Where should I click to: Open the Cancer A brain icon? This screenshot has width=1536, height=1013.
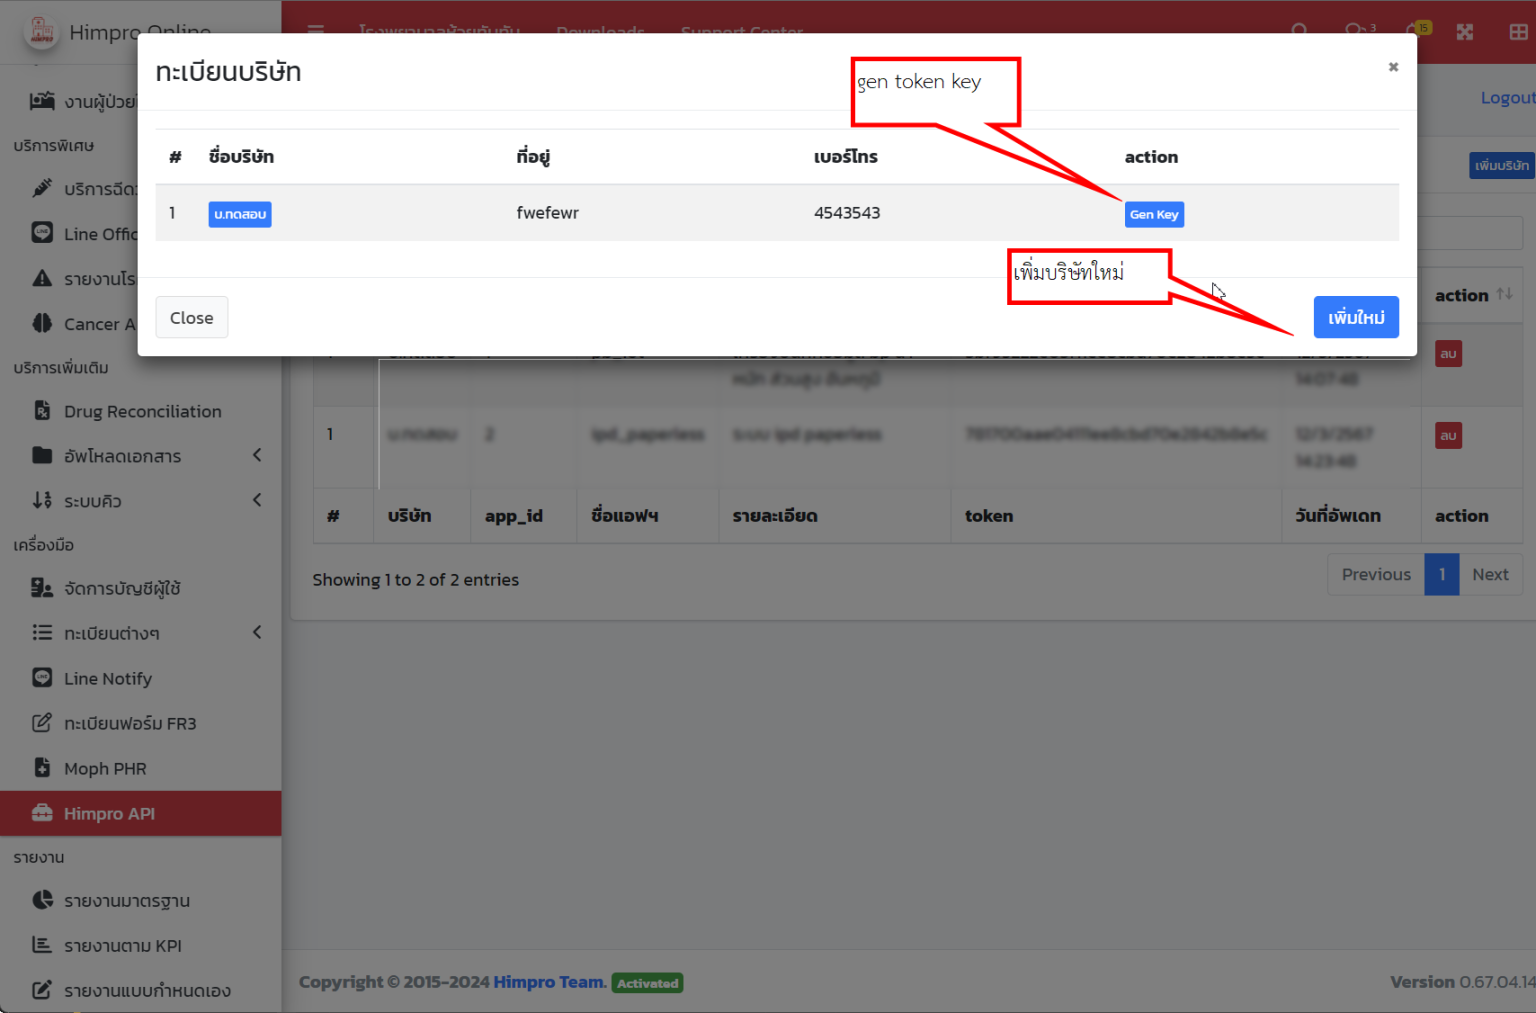point(41,323)
